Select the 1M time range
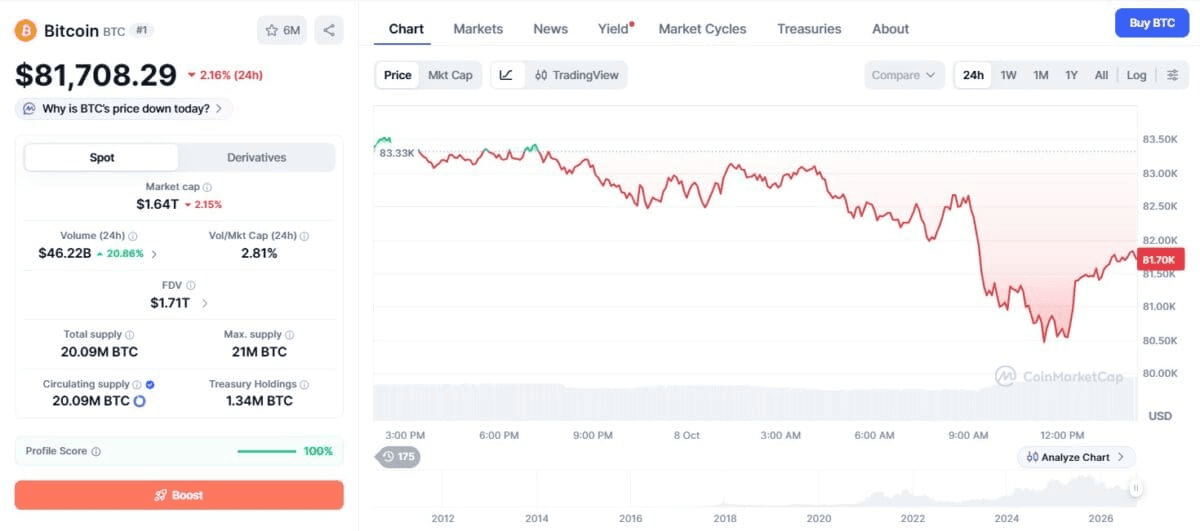The height and width of the screenshot is (531, 1200). [x=1041, y=75]
